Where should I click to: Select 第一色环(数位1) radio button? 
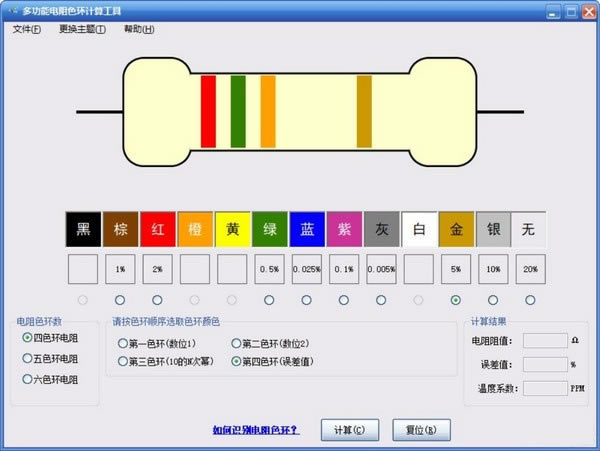(x=124, y=343)
